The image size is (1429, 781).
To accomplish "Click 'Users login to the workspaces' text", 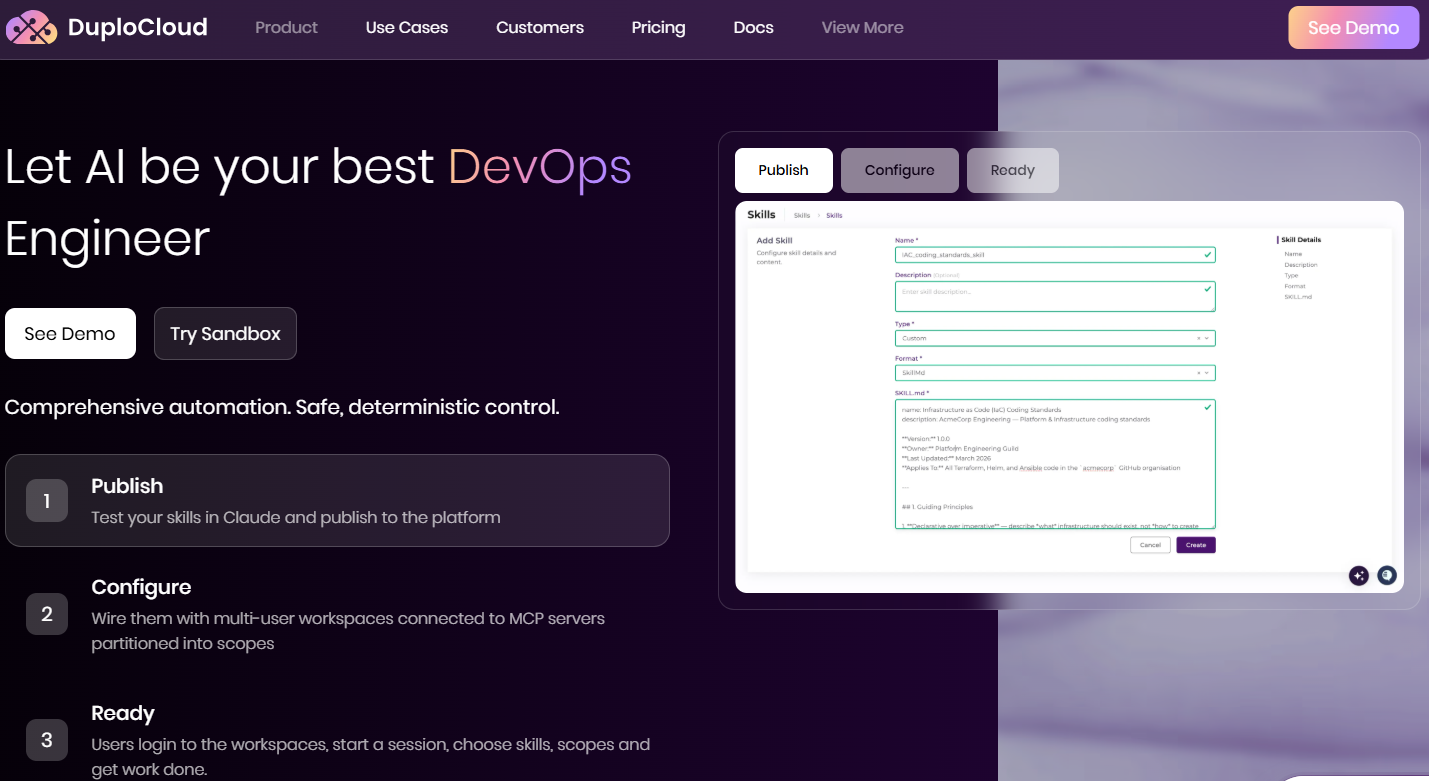I will click(x=370, y=757).
